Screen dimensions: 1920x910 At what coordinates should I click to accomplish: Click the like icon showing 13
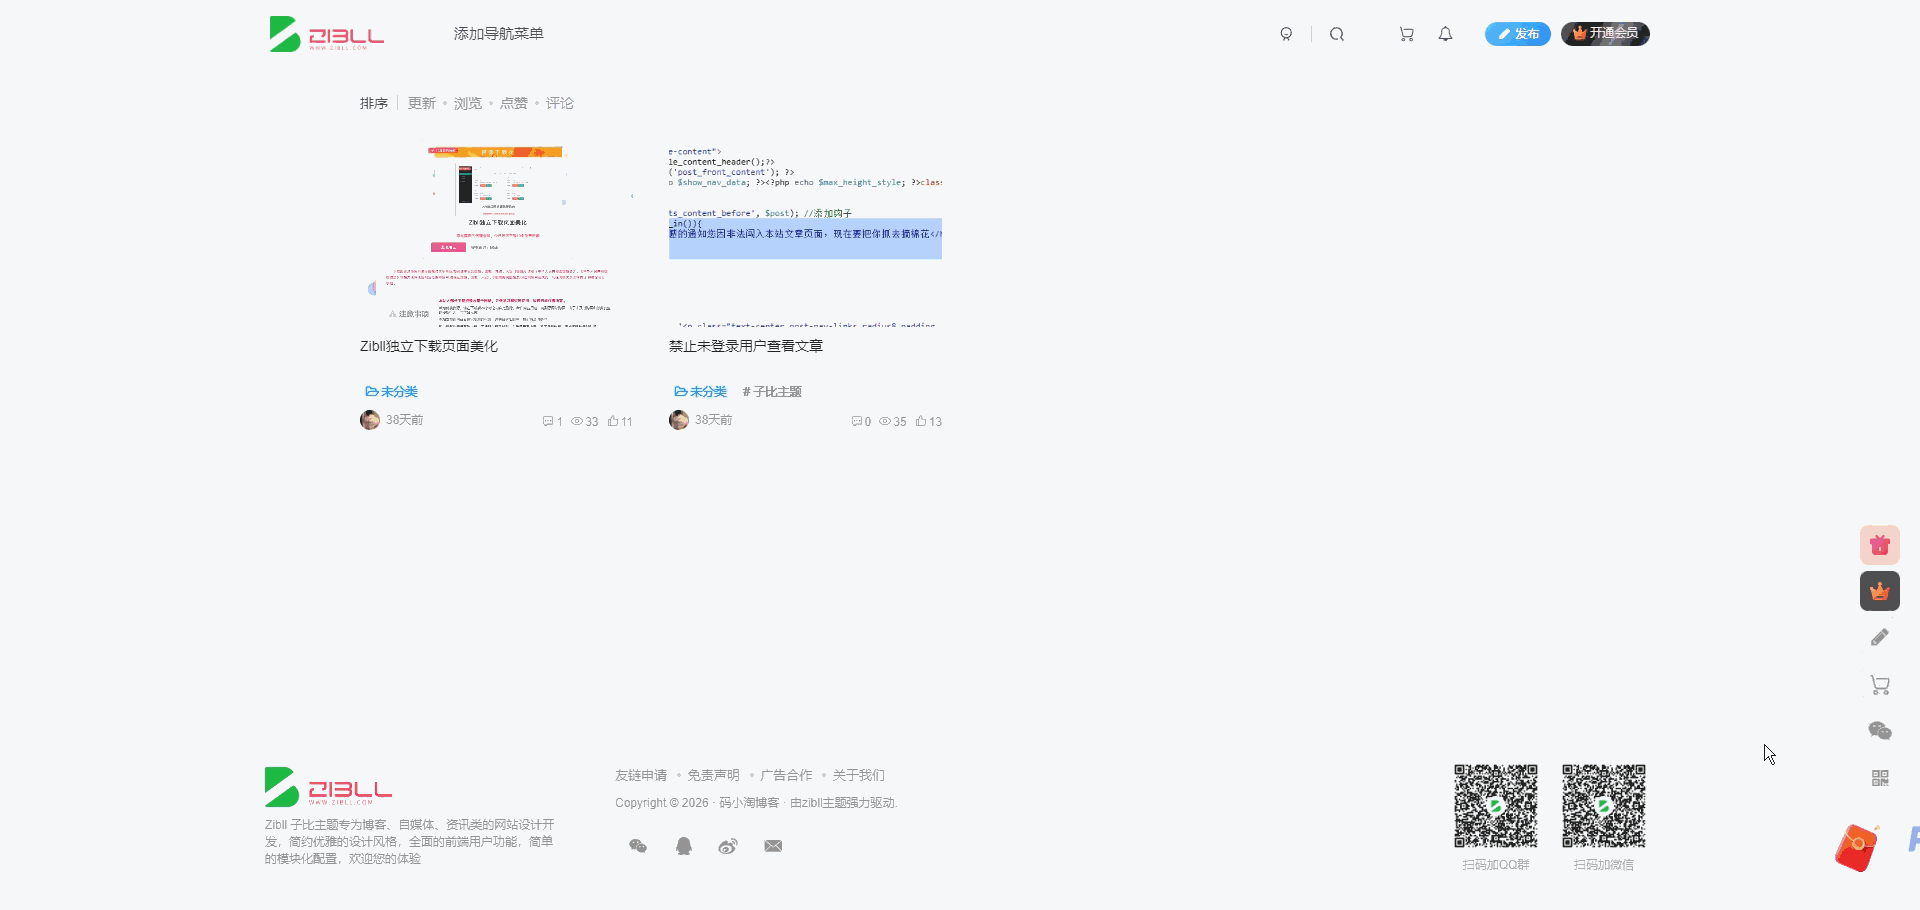click(x=928, y=421)
